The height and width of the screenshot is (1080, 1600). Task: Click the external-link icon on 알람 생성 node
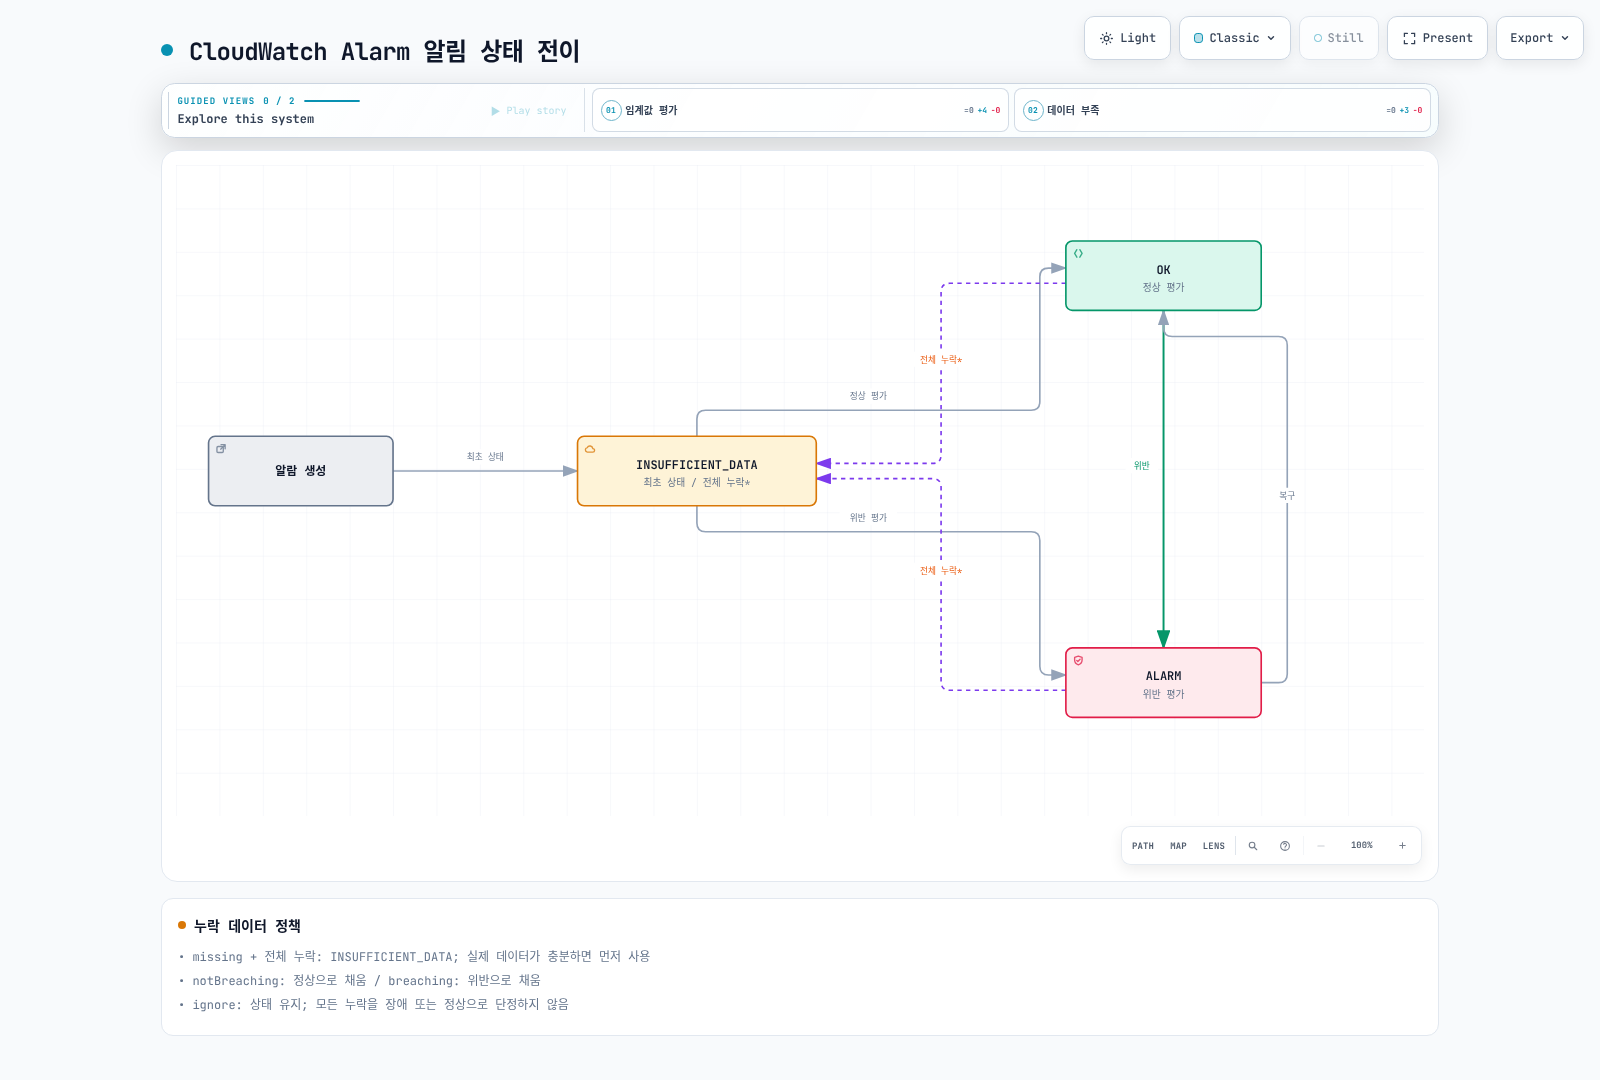[221, 449]
